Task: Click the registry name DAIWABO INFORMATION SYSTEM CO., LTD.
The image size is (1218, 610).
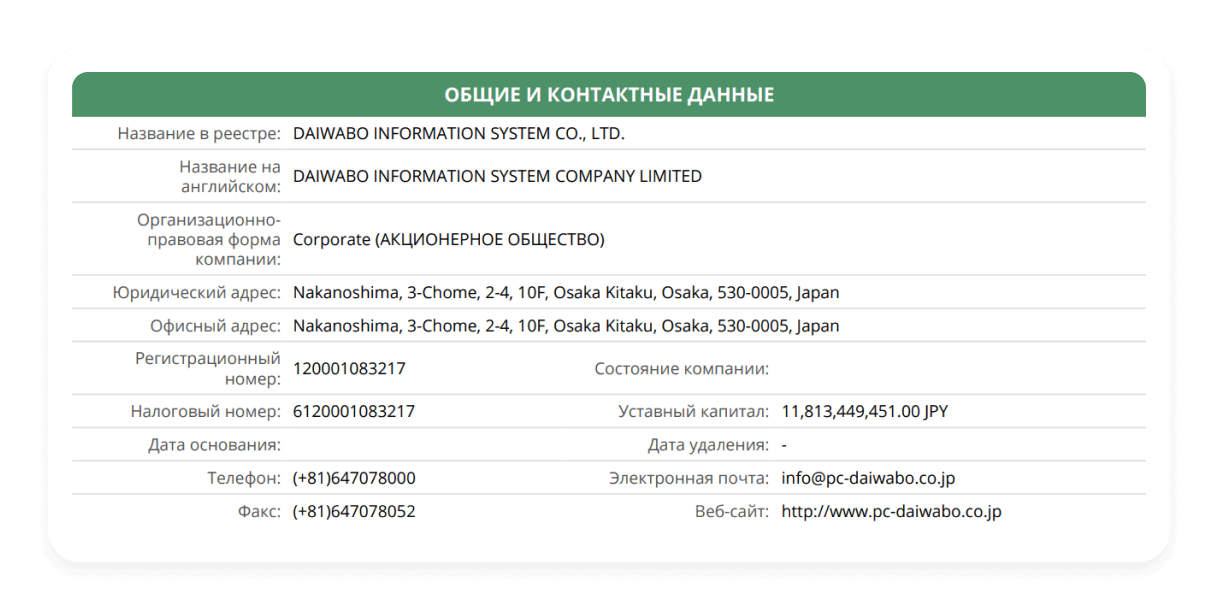Action: click(x=458, y=134)
